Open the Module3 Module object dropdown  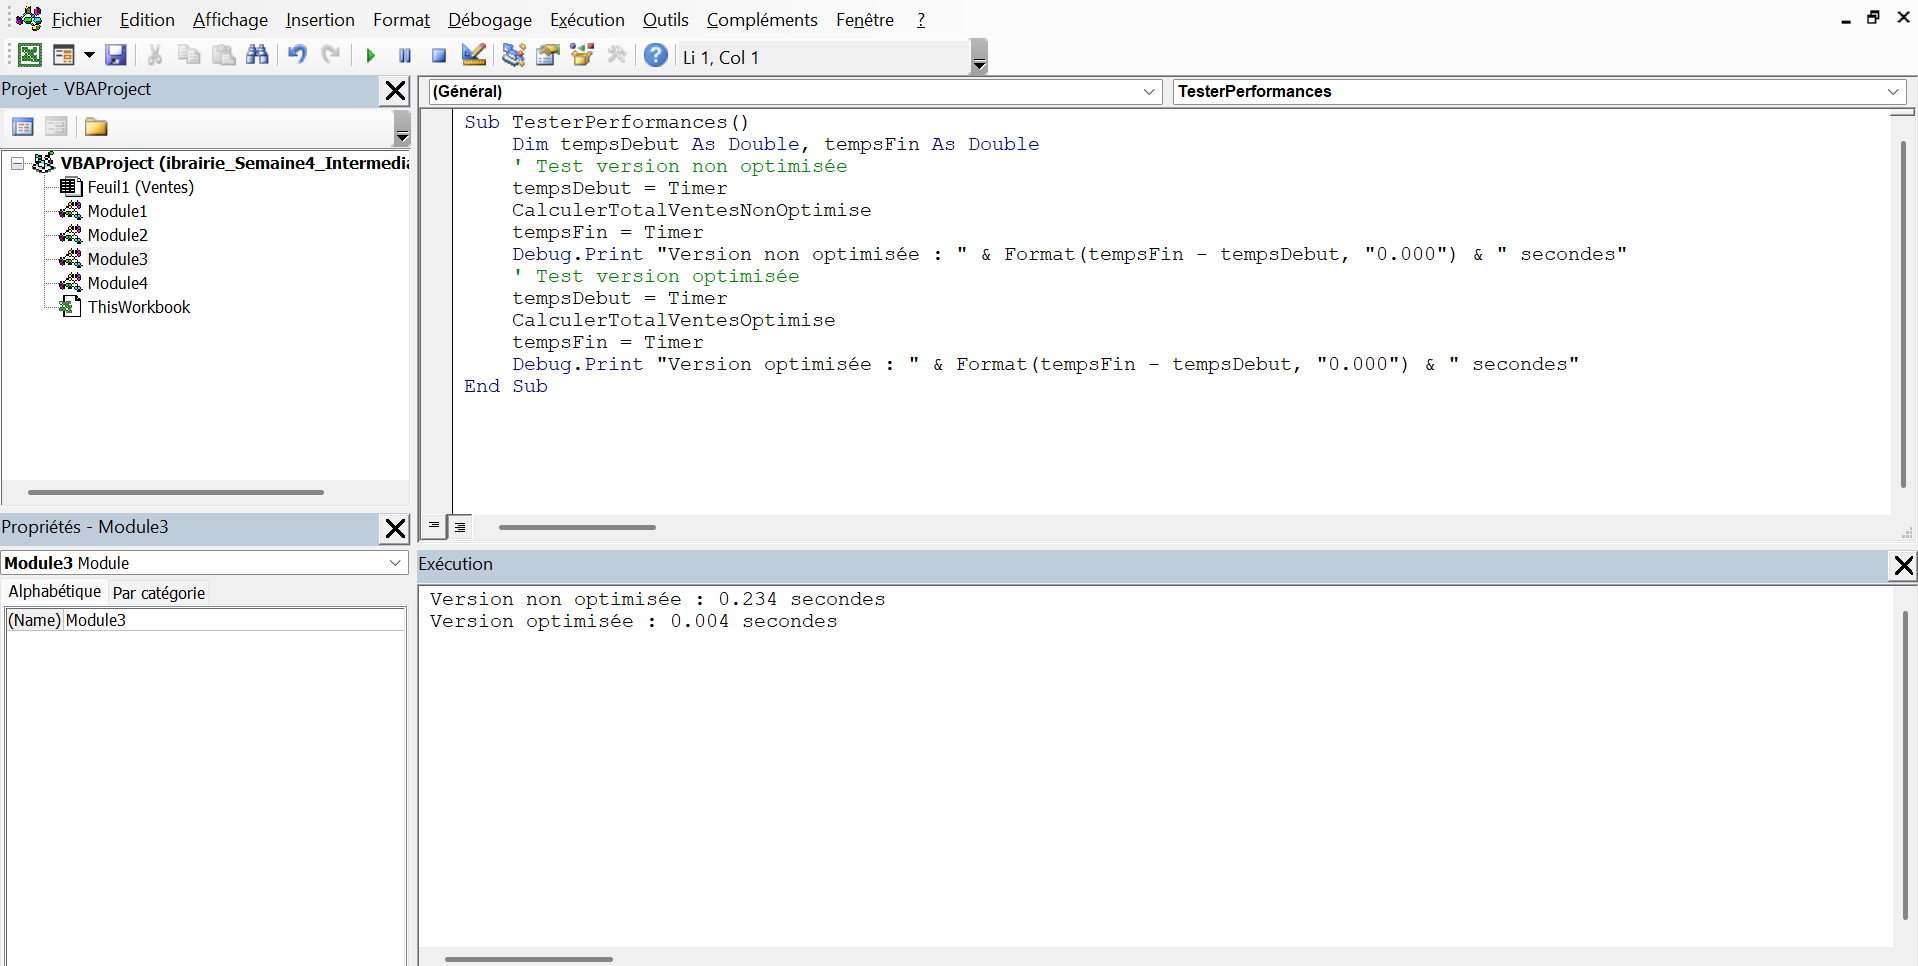395,563
